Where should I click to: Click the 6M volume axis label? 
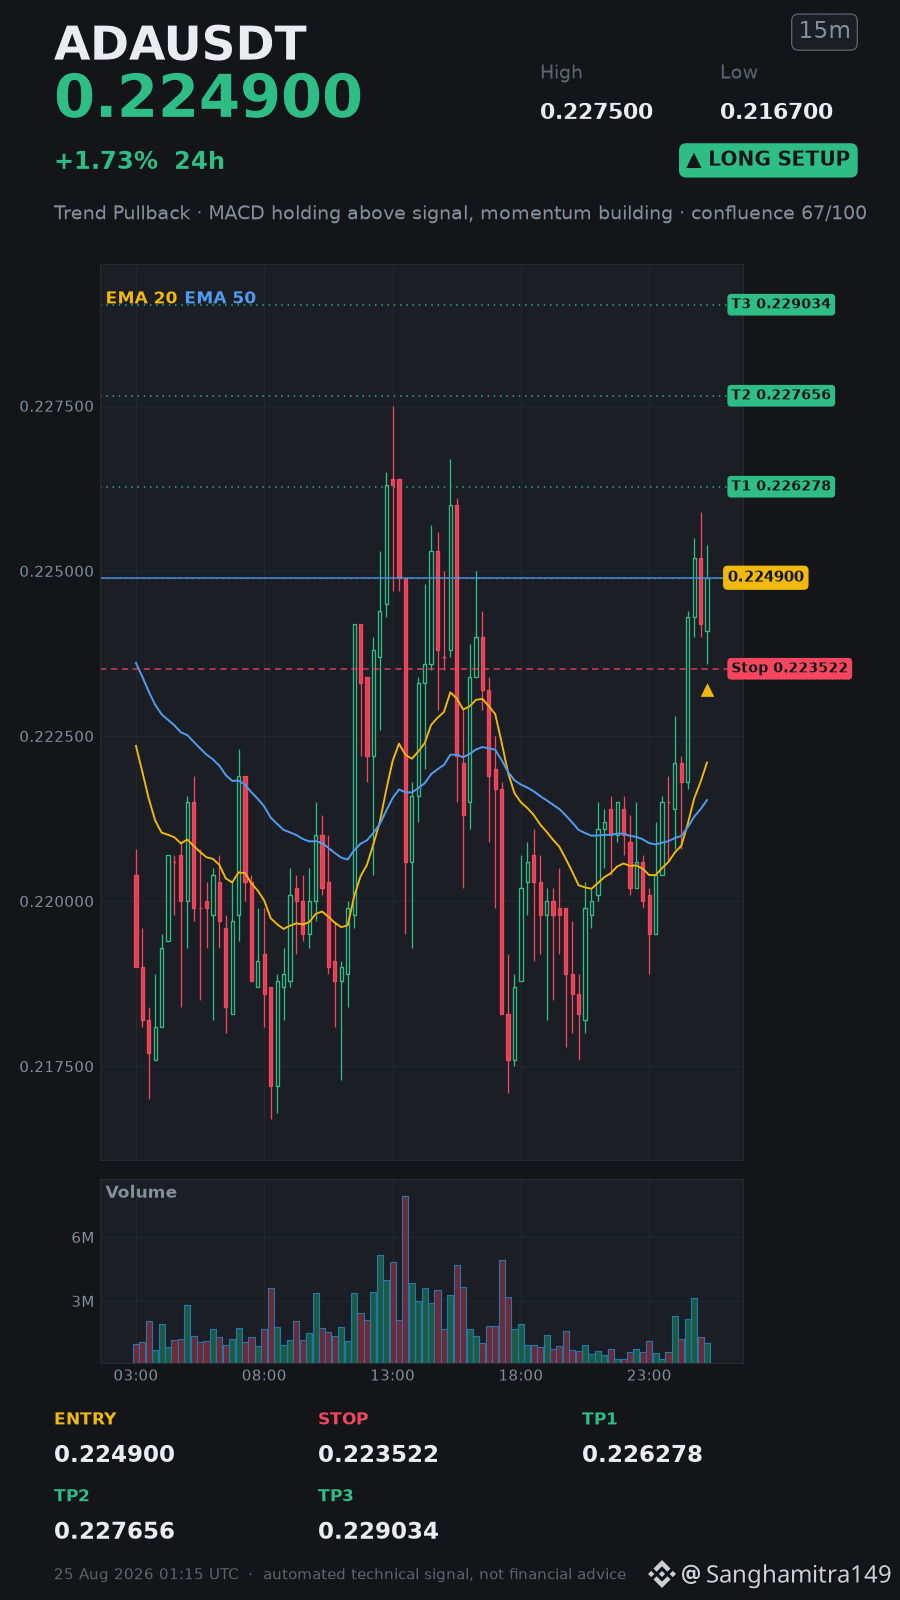[83, 1238]
